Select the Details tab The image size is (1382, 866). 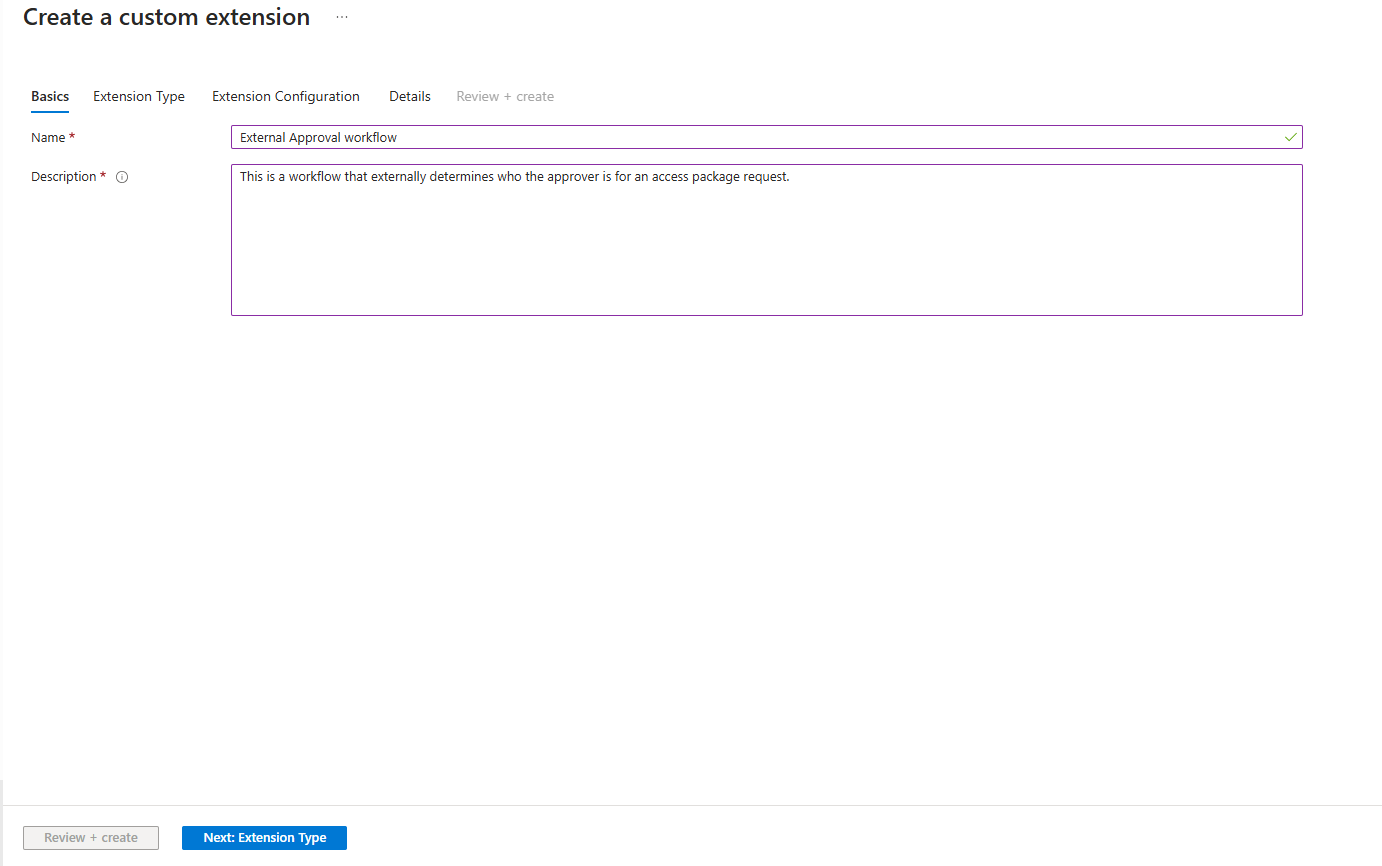[410, 96]
